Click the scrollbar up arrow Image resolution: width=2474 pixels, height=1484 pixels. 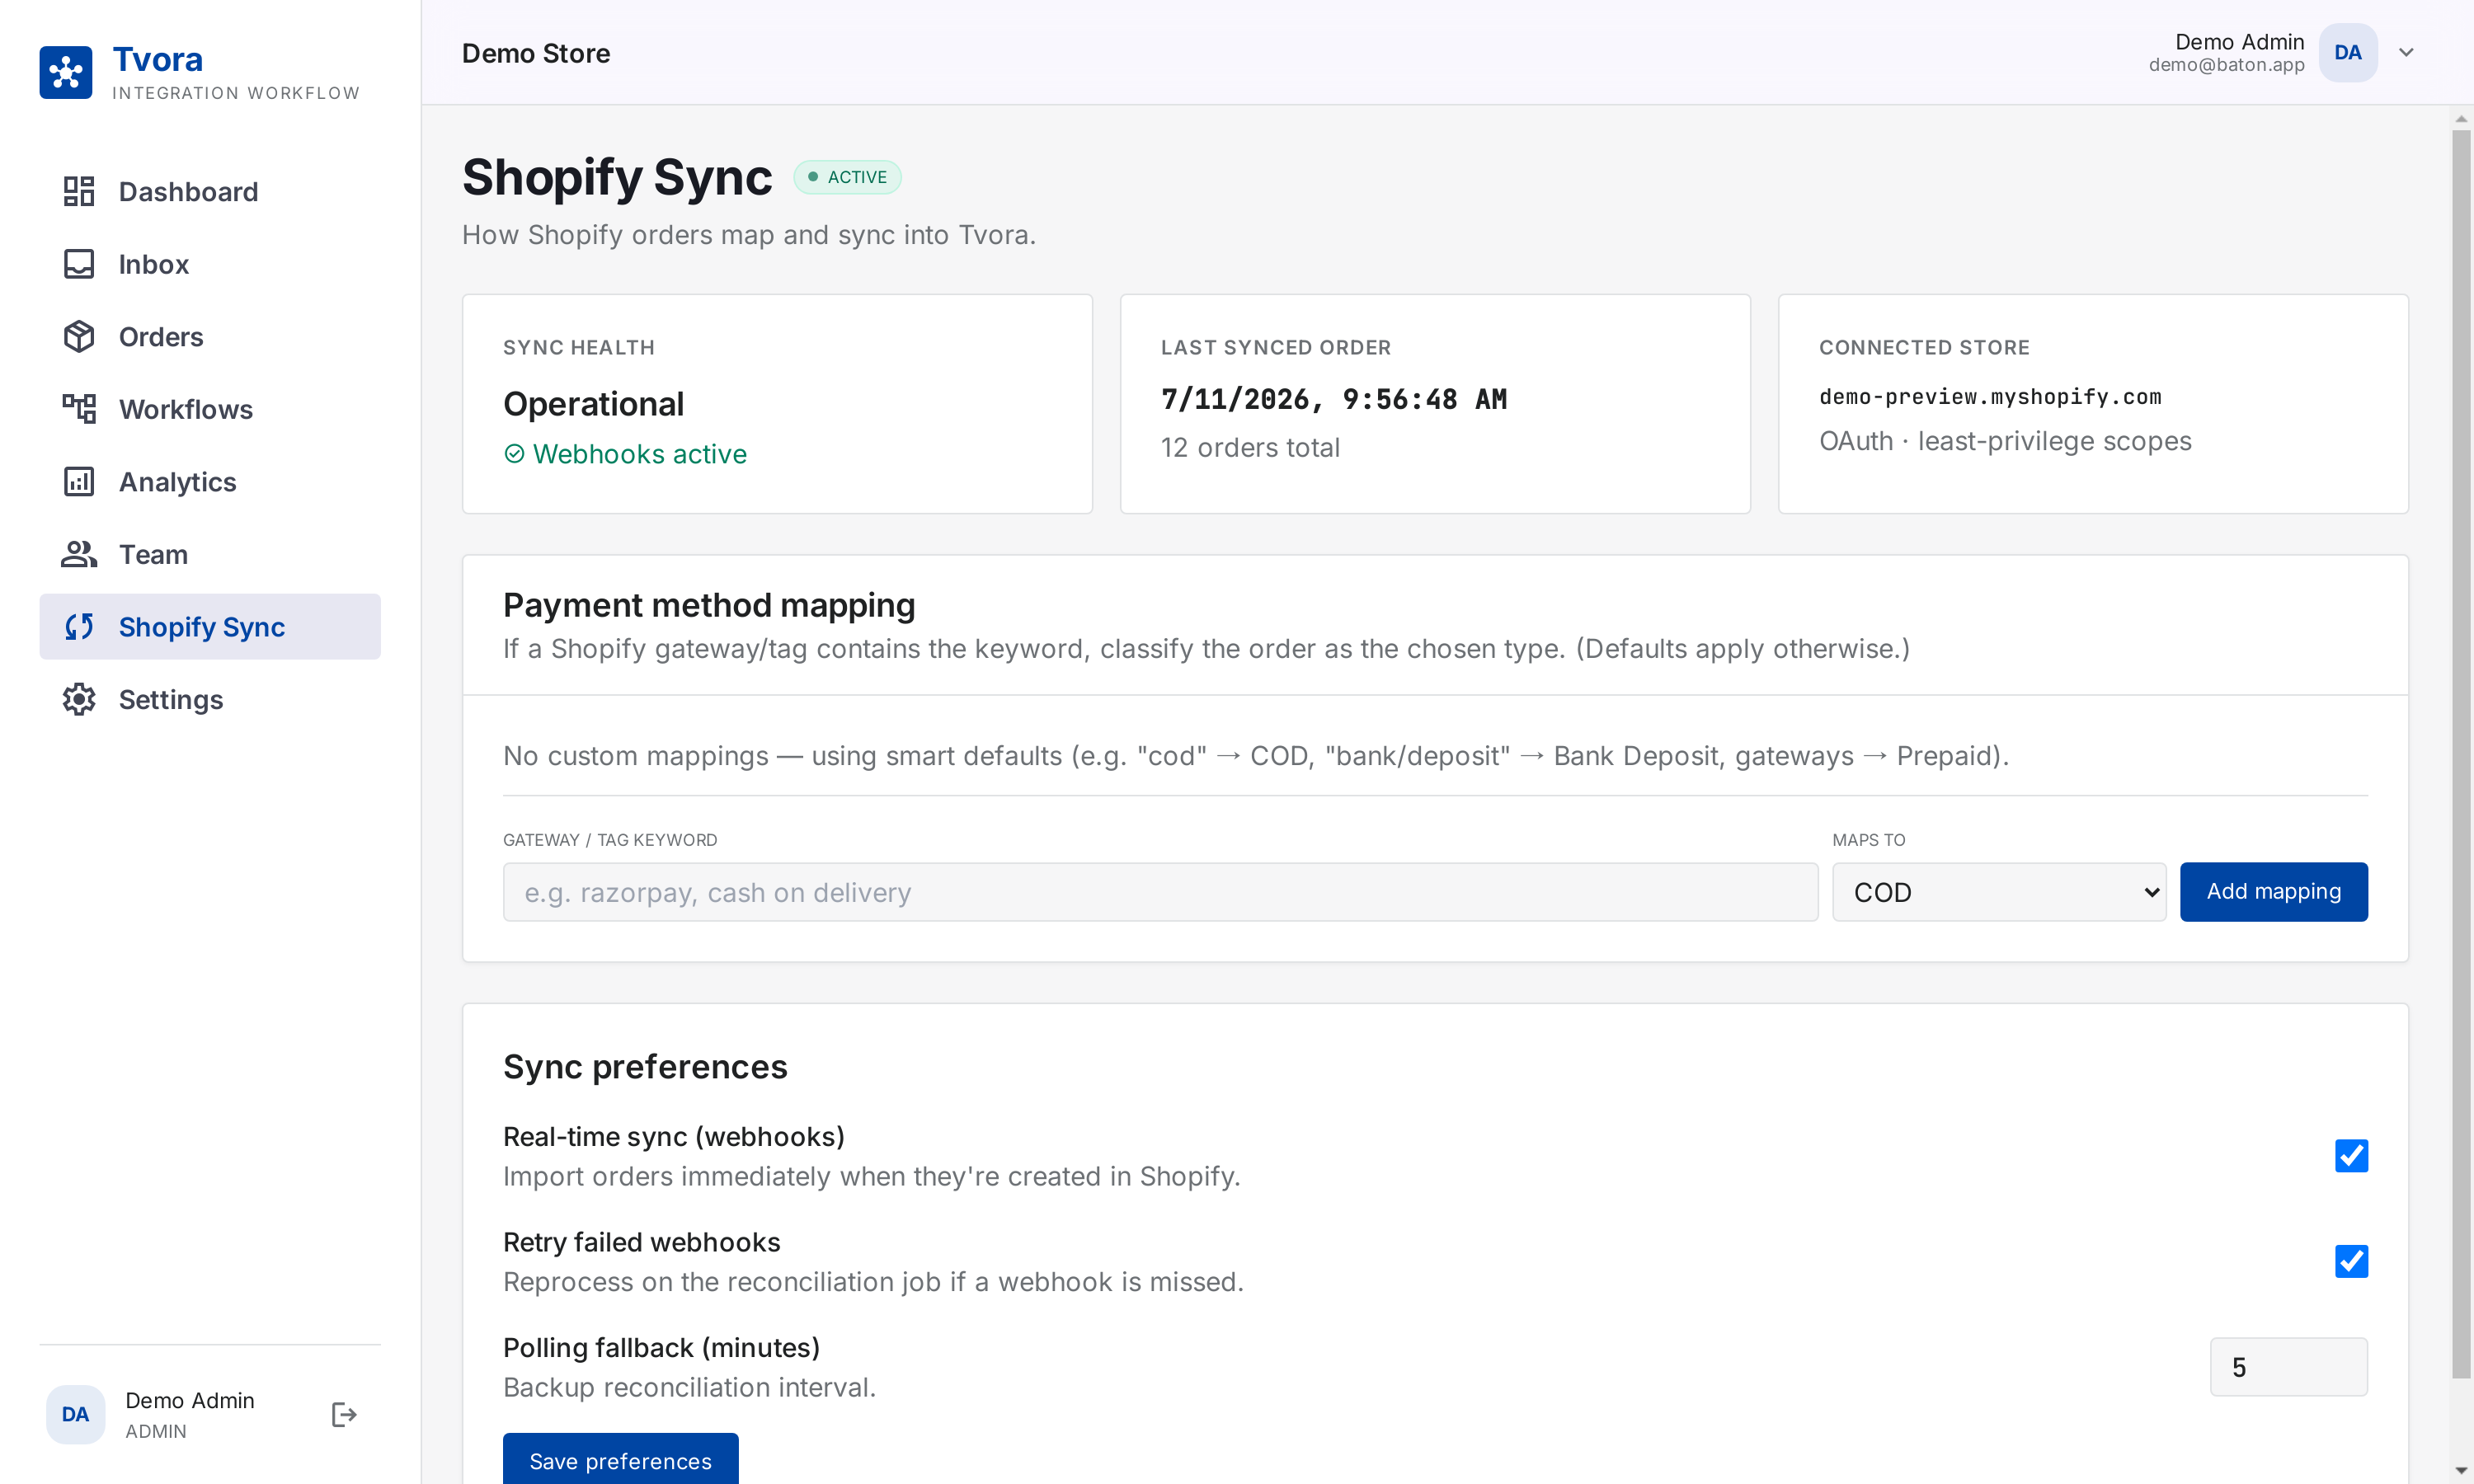(x=2461, y=119)
